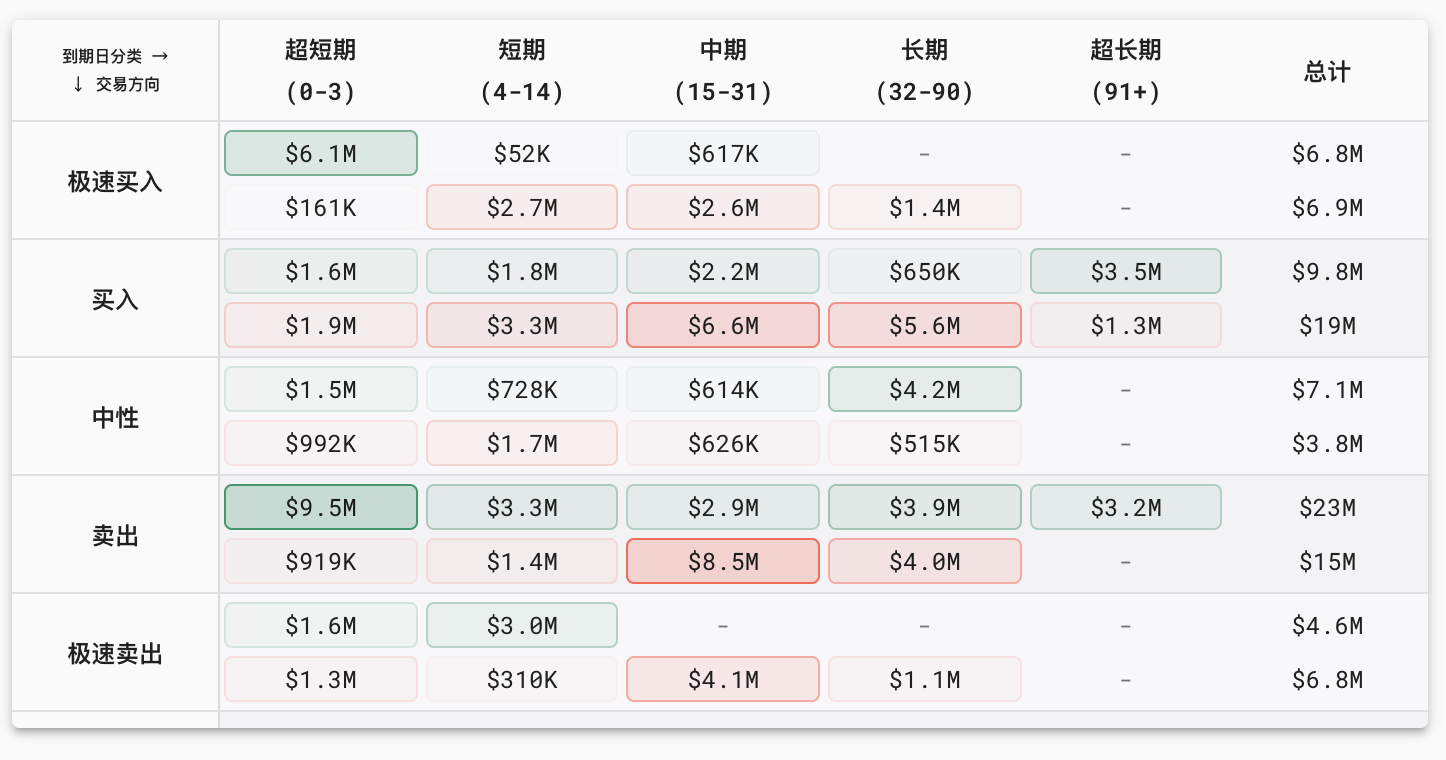This screenshot has height=760, width=1446.
Task: Click the $7.1M total value
Action: [1327, 389]
